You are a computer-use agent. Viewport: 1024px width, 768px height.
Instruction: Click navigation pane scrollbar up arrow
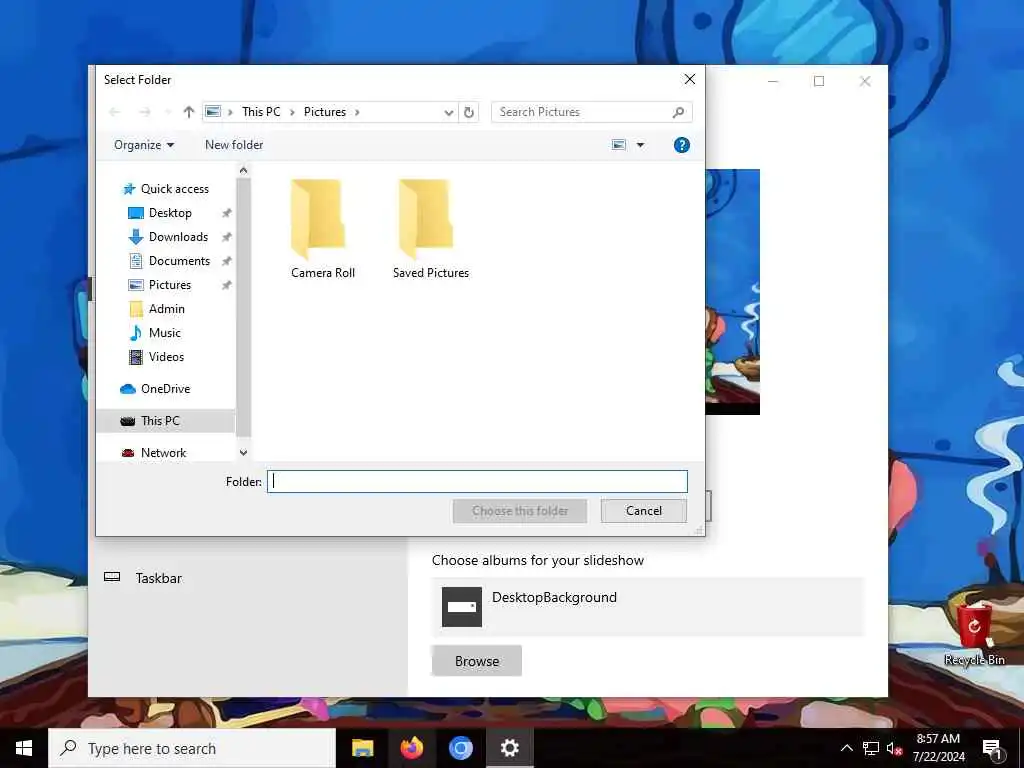(243, 170)
